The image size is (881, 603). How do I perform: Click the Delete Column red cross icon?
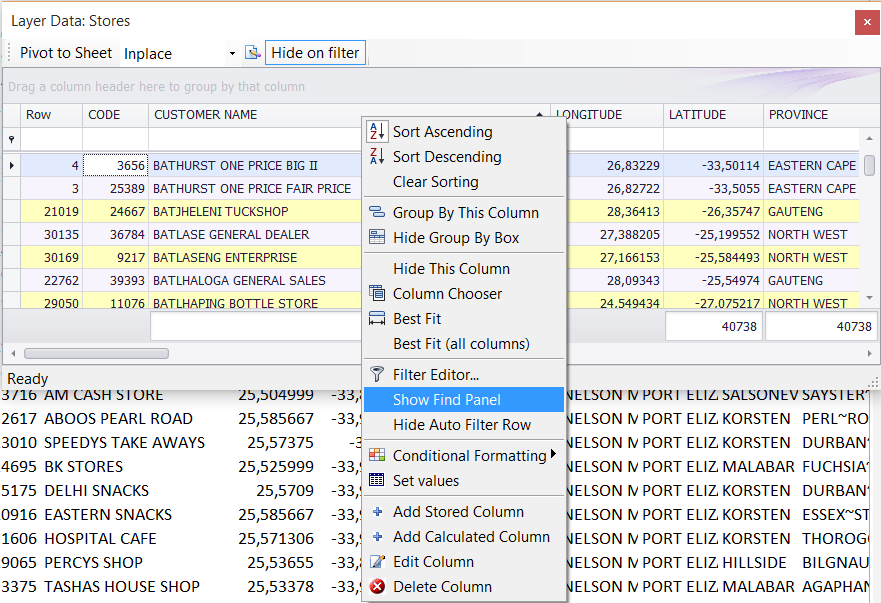tap(377, 586)
